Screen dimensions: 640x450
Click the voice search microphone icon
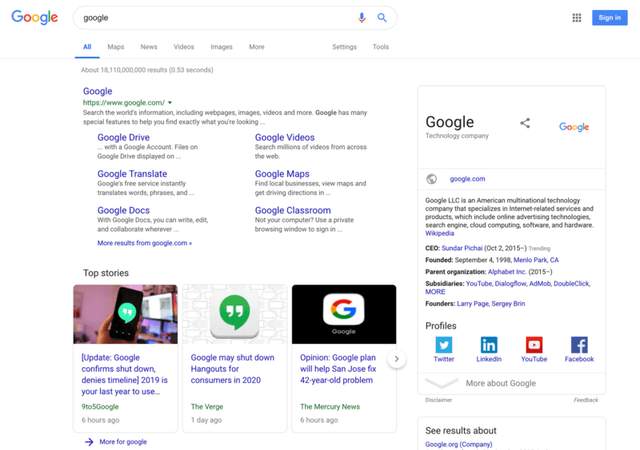tap(362, 18)
